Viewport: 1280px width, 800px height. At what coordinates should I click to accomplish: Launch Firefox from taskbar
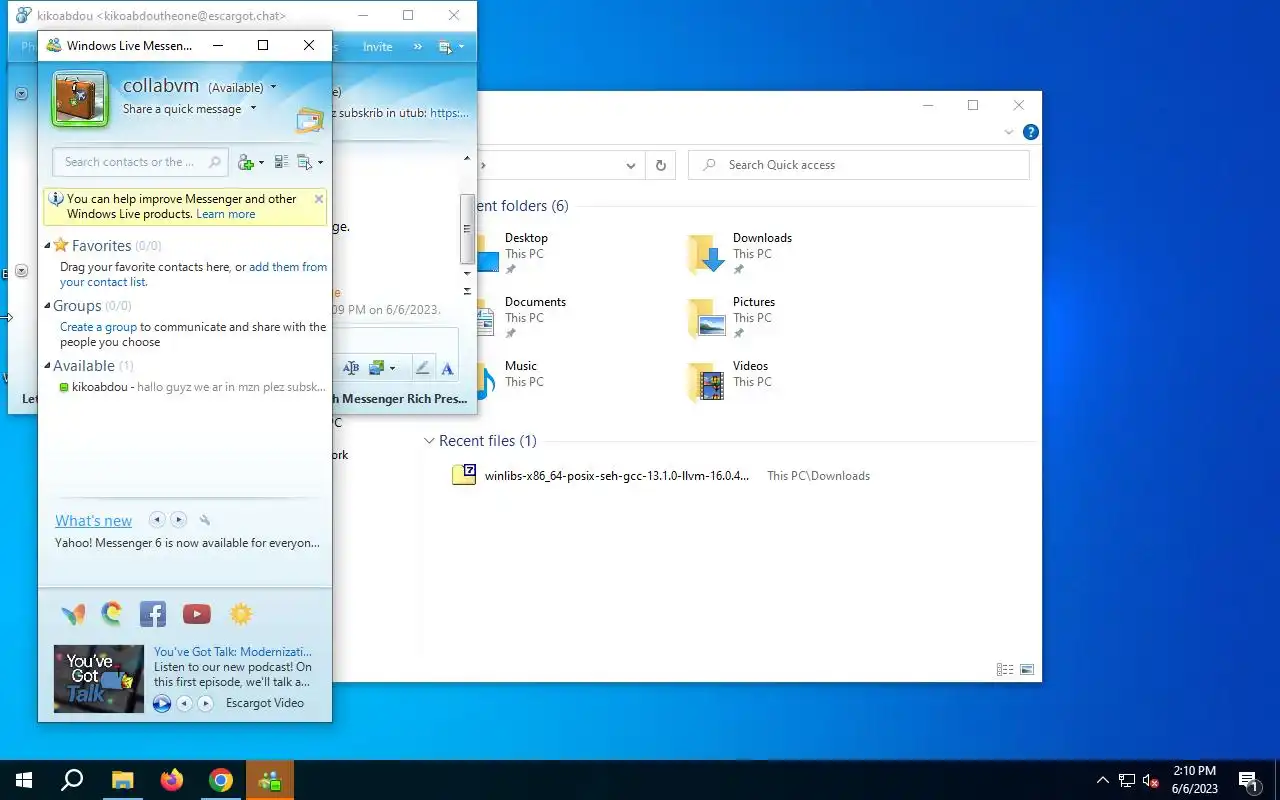click(172, 780)
